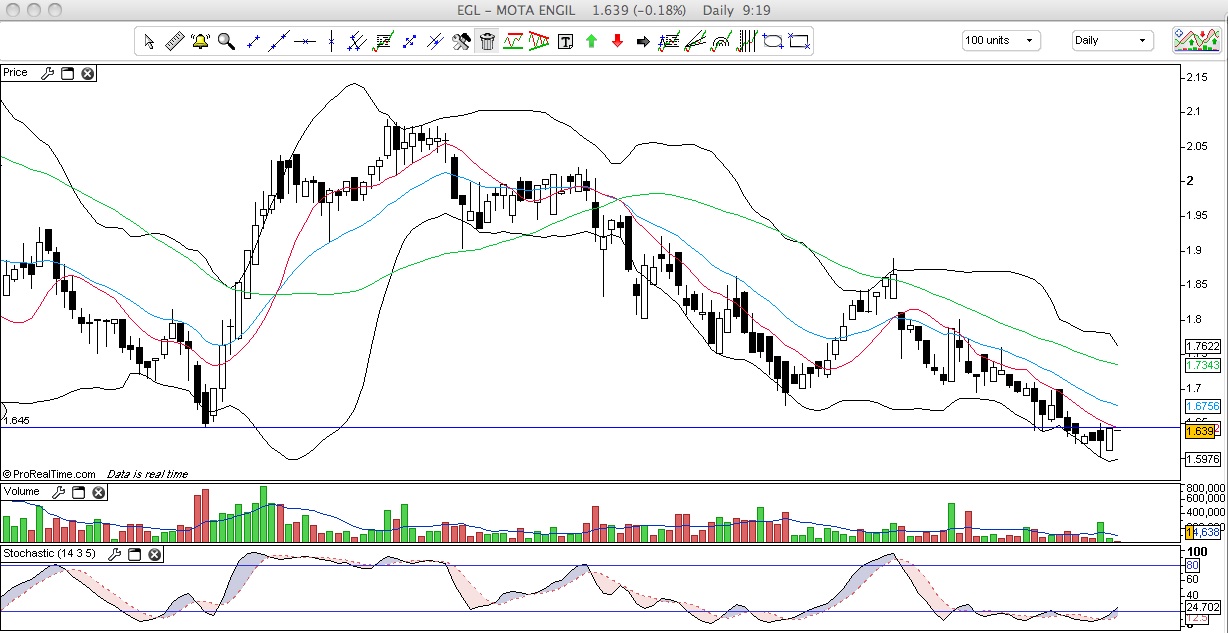Open the 100 units dropdown
The height and width of the screenshot is (633, 1228).
coord(1001,41)
